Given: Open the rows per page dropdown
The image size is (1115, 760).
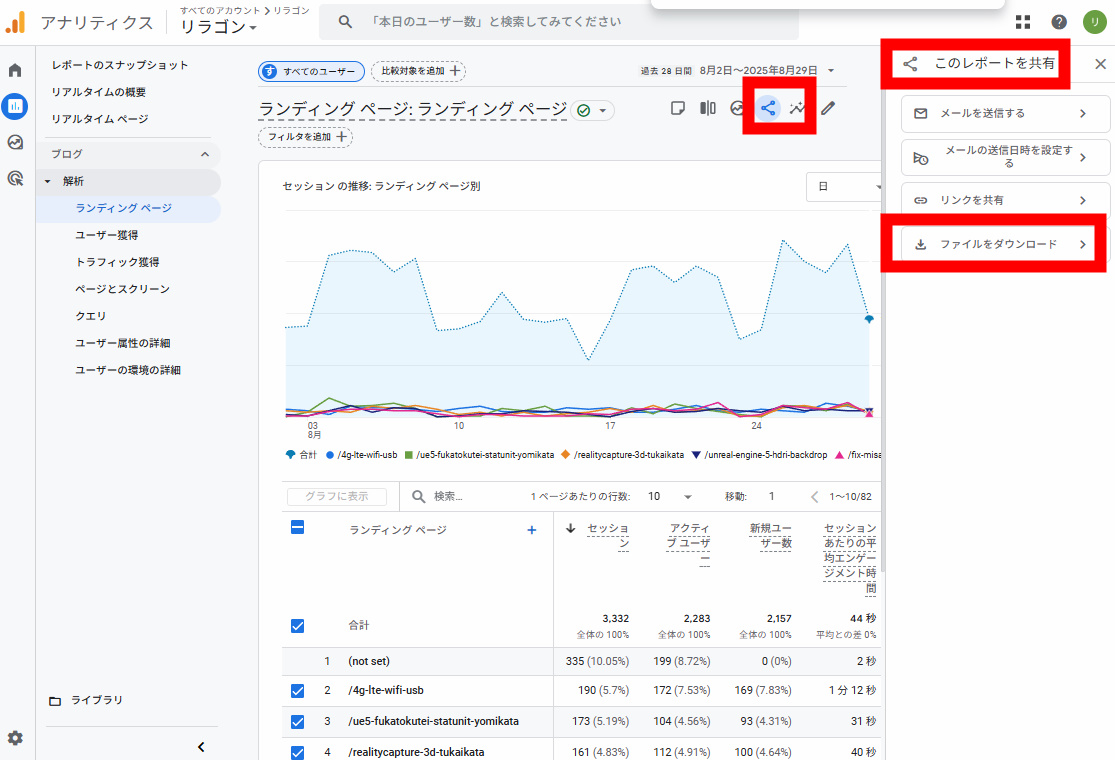Looking at the screenshot, I should click(x=669, y=497).
